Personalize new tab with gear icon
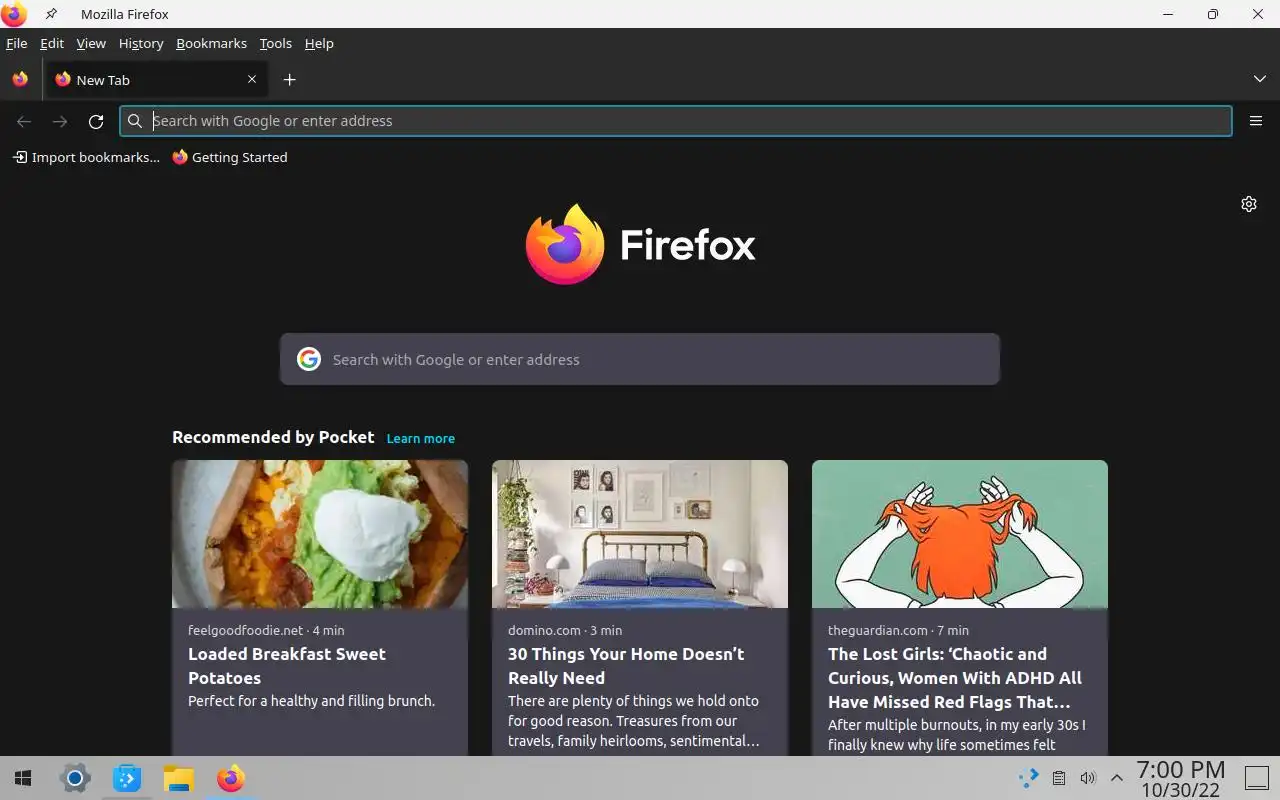1280x800 pixels. [1249, 204]
